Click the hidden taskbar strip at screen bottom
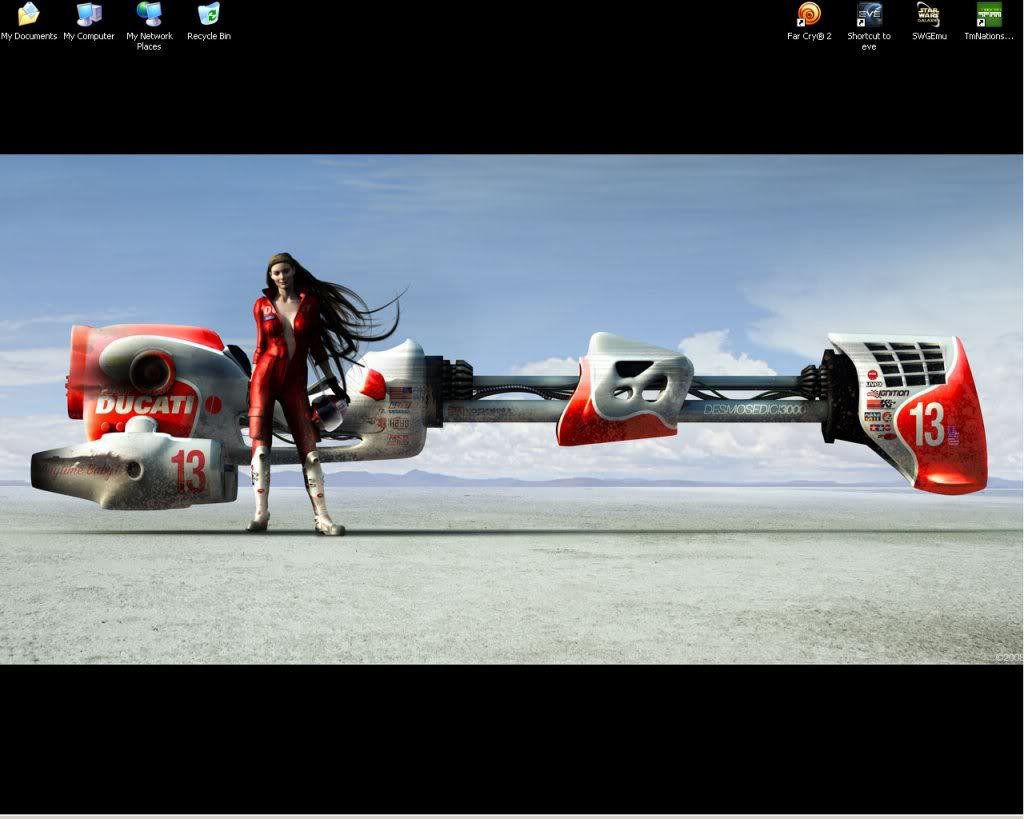1024x819 pixels. pyautogui.click(x=512, y=816)
